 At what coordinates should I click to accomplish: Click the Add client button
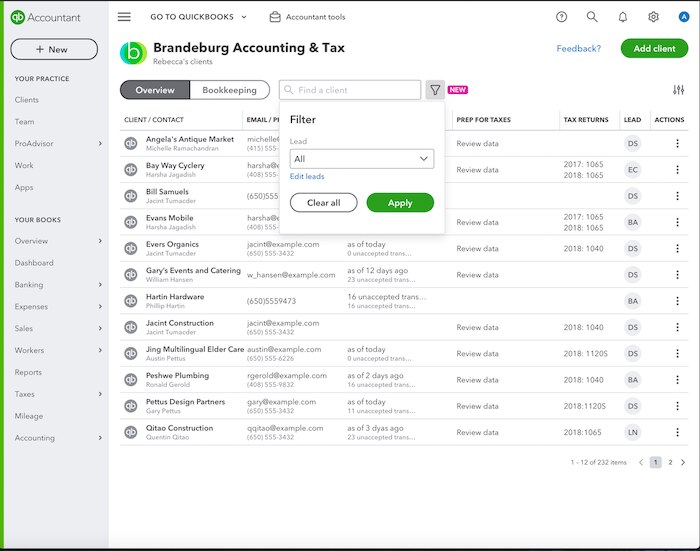point(654,49)
